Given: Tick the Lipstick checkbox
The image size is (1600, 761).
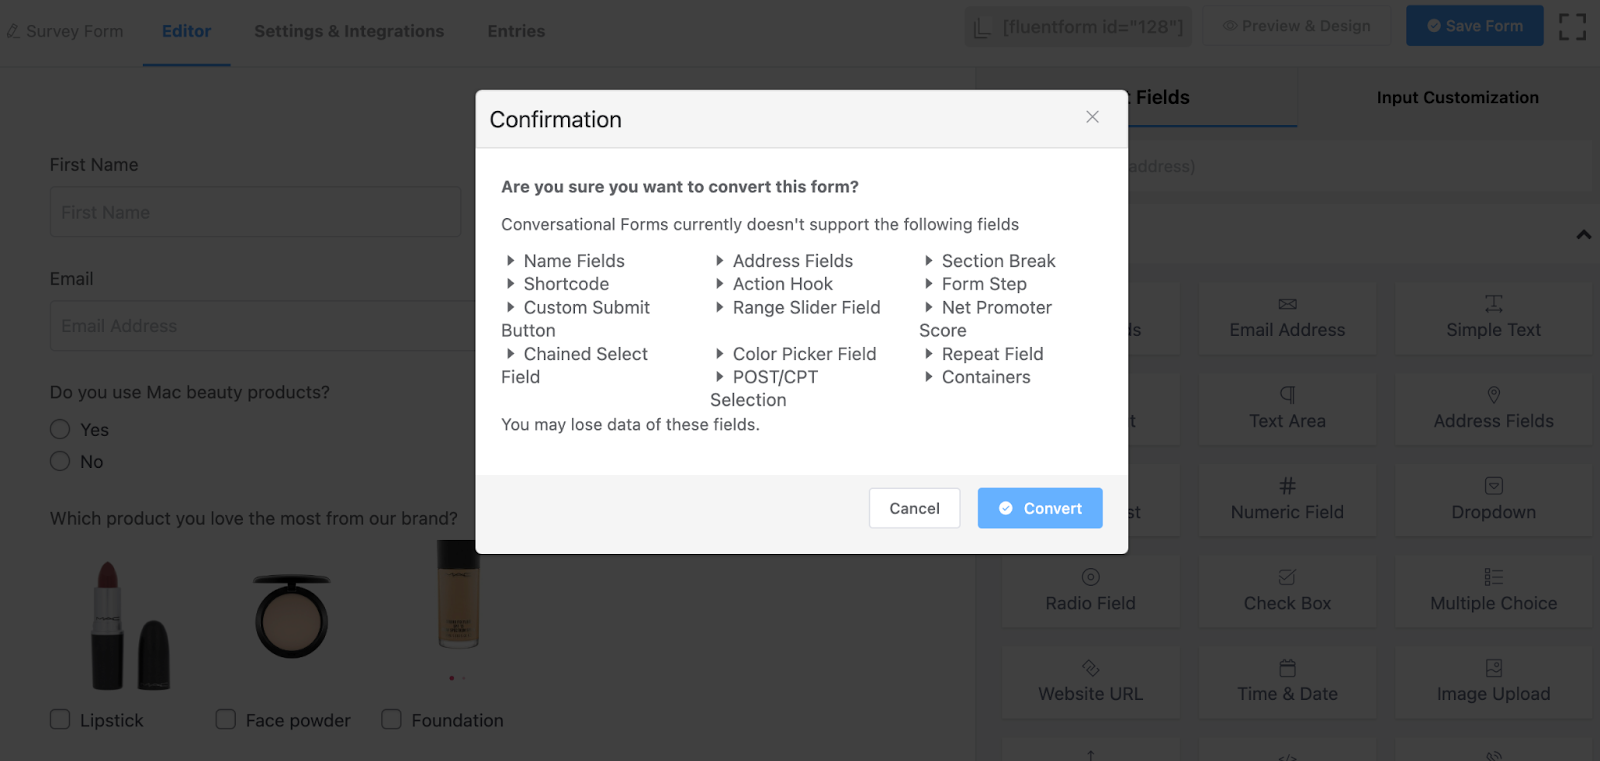Looking at the screenshot, I should coord(60,720).
